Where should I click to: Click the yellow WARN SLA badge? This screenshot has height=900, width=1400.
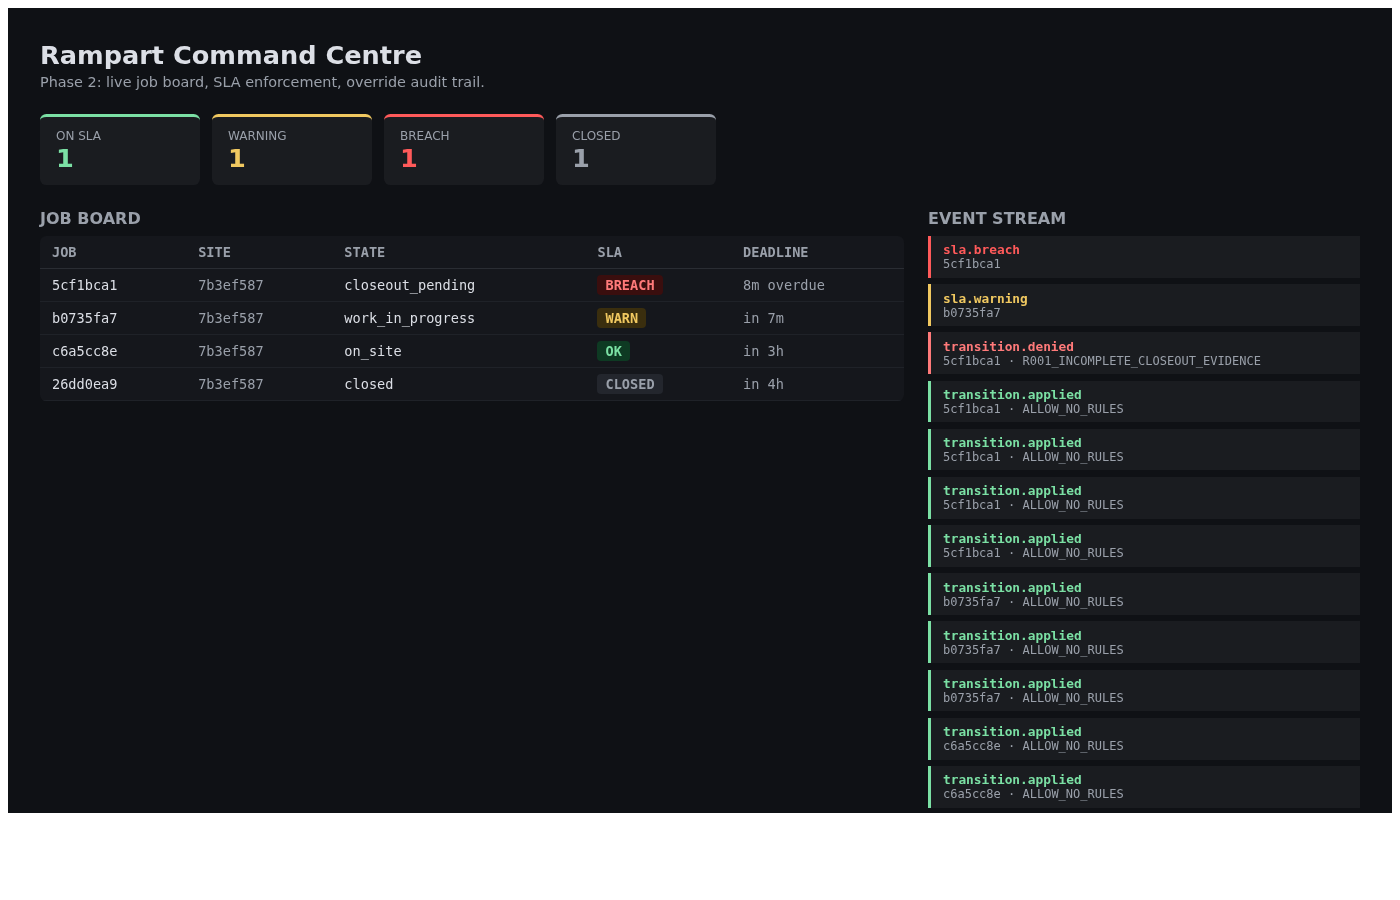(621, 318)
